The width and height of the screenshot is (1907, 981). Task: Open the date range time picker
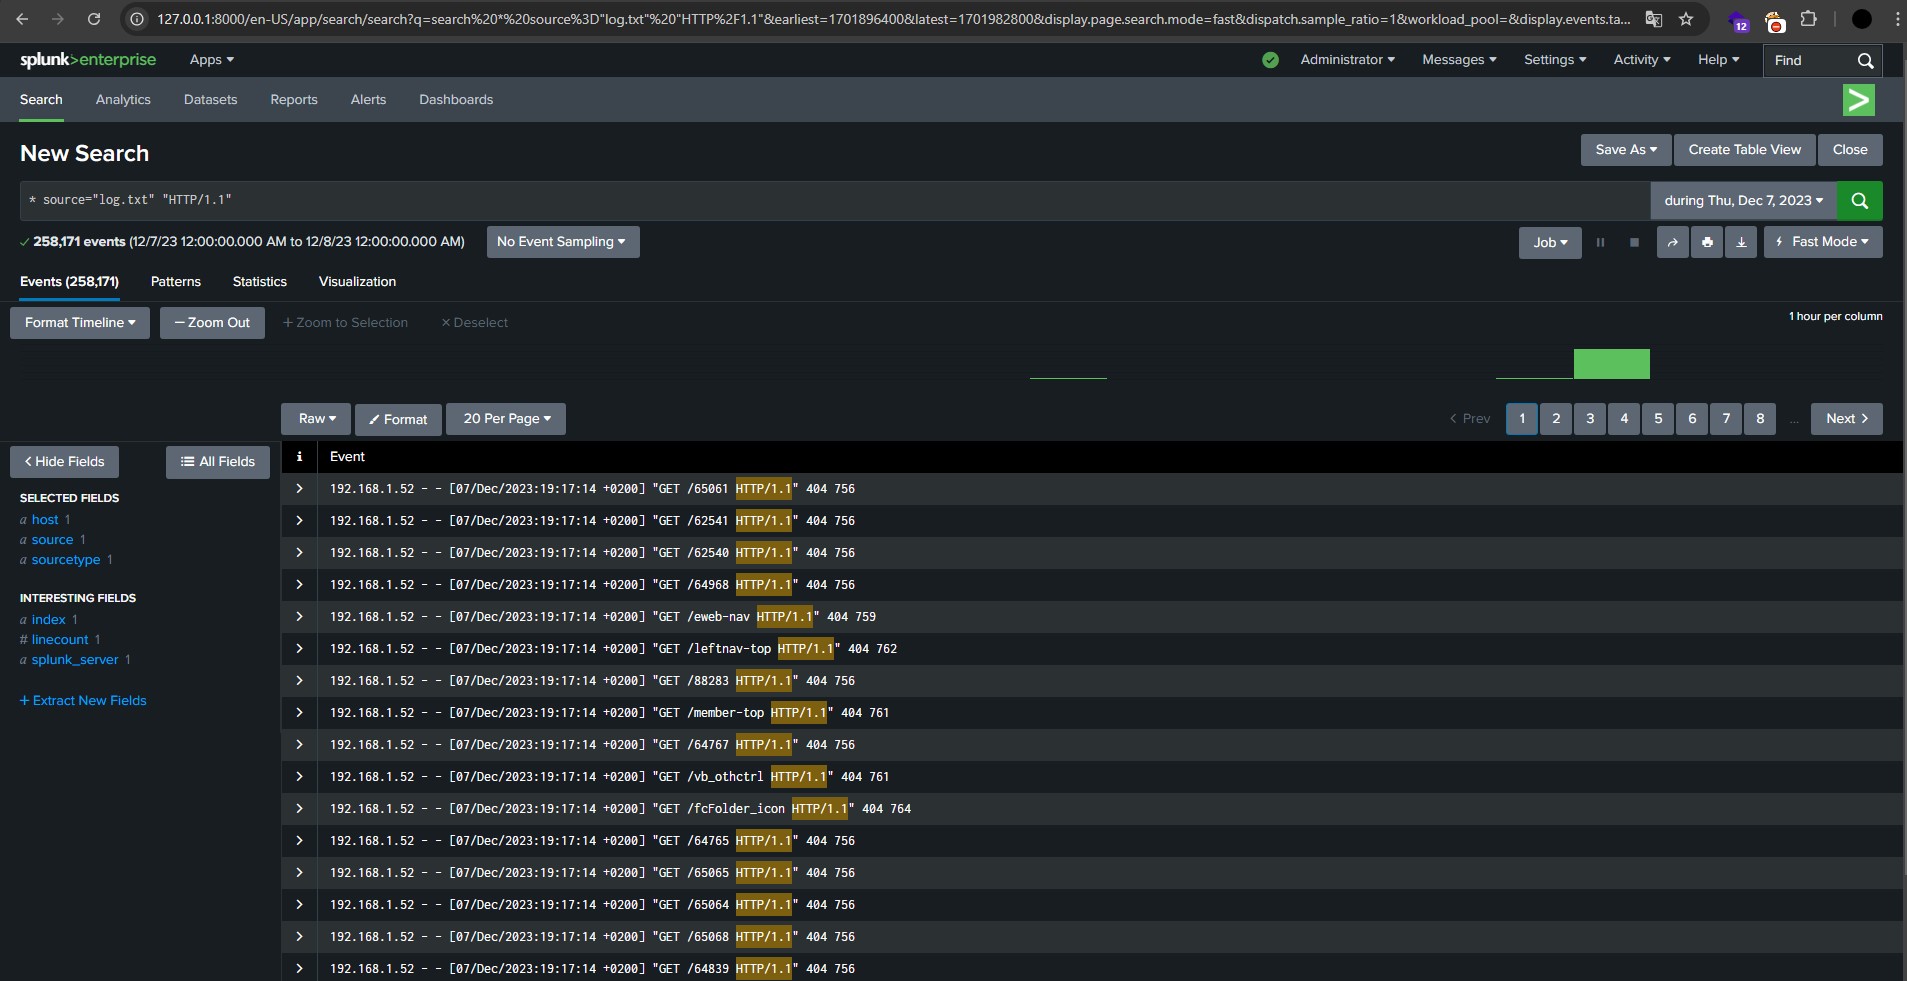[1742, 201]
